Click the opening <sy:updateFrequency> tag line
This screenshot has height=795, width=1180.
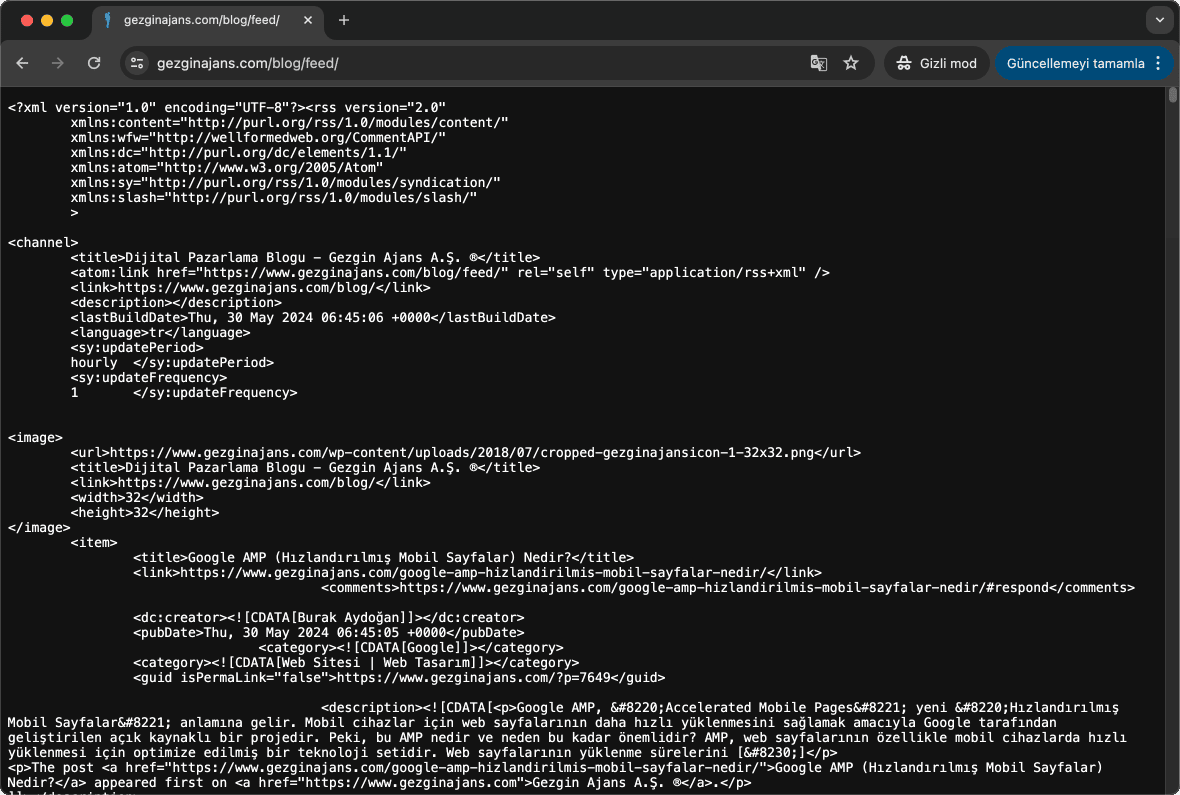tap(149, 378)
